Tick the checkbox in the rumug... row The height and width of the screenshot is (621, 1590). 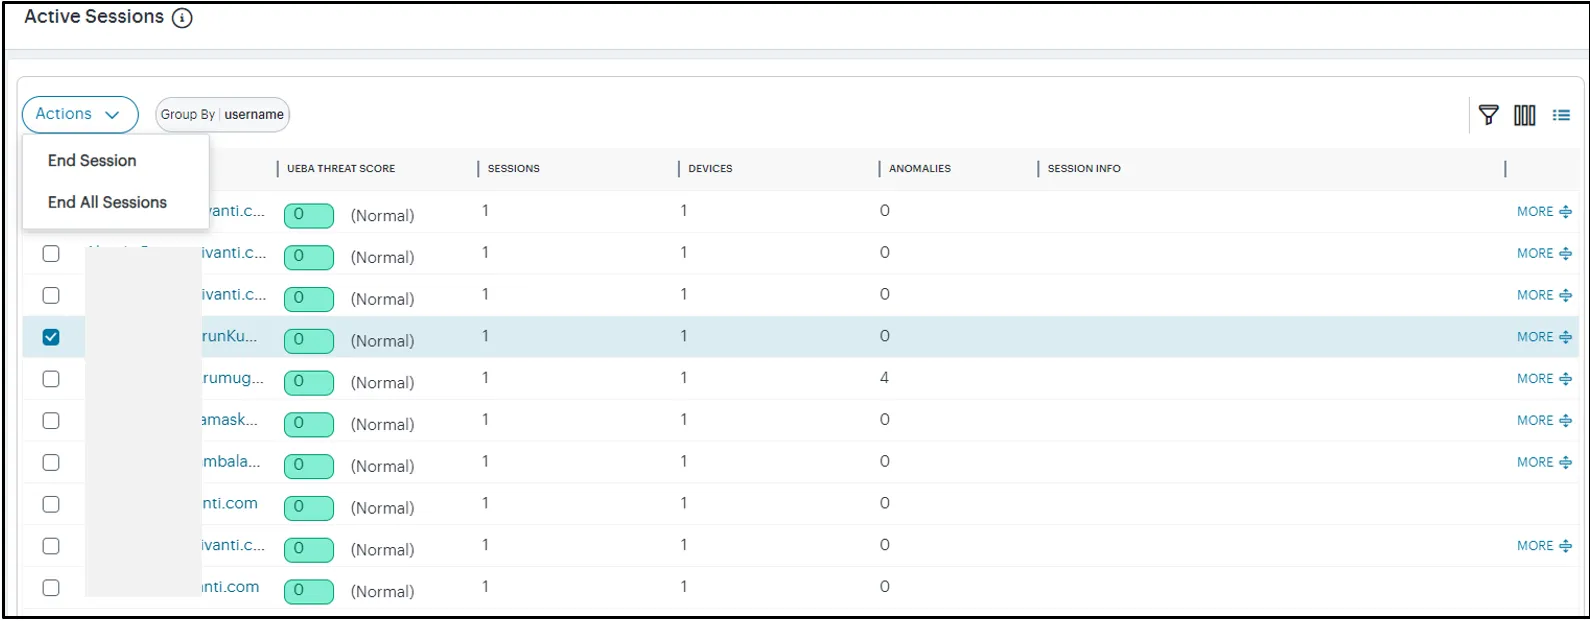51,379
